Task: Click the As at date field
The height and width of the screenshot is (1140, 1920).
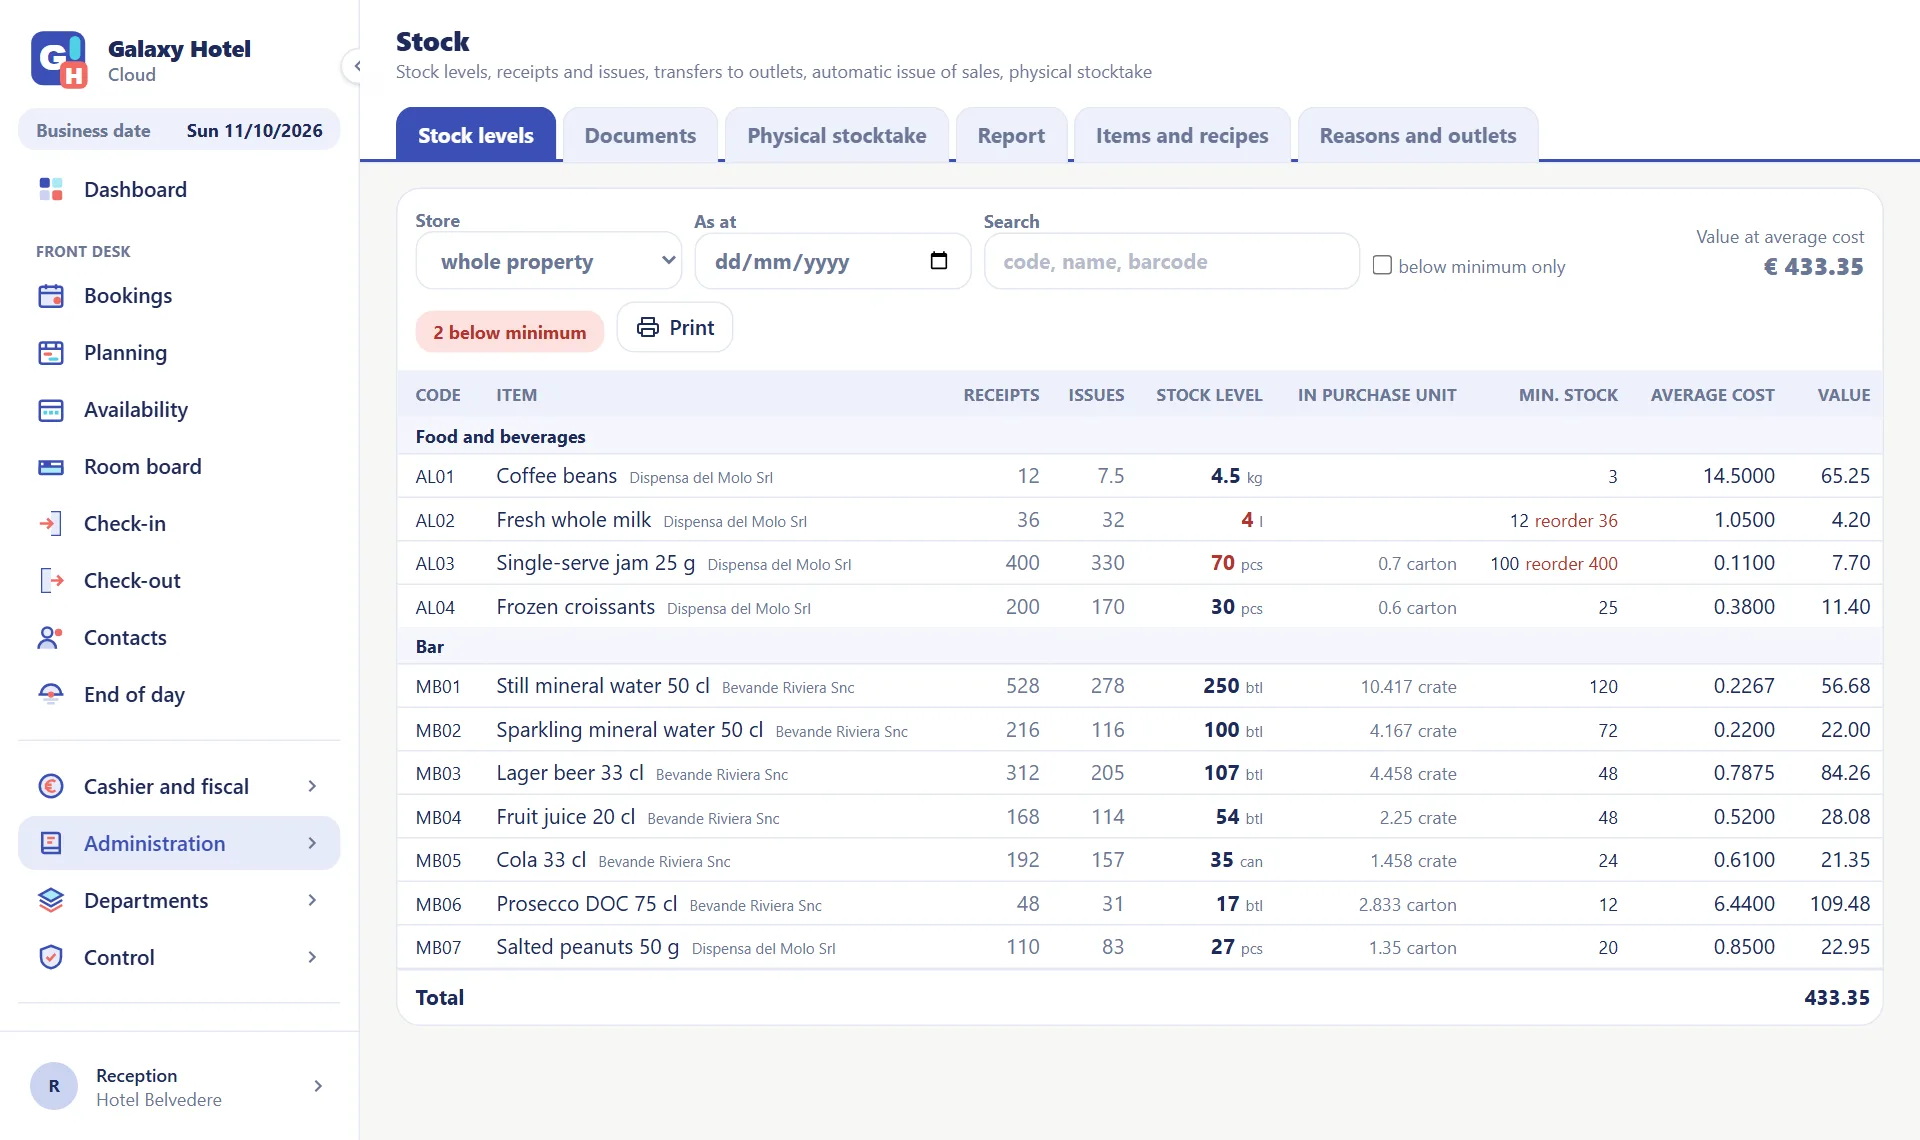Action: 833,261
